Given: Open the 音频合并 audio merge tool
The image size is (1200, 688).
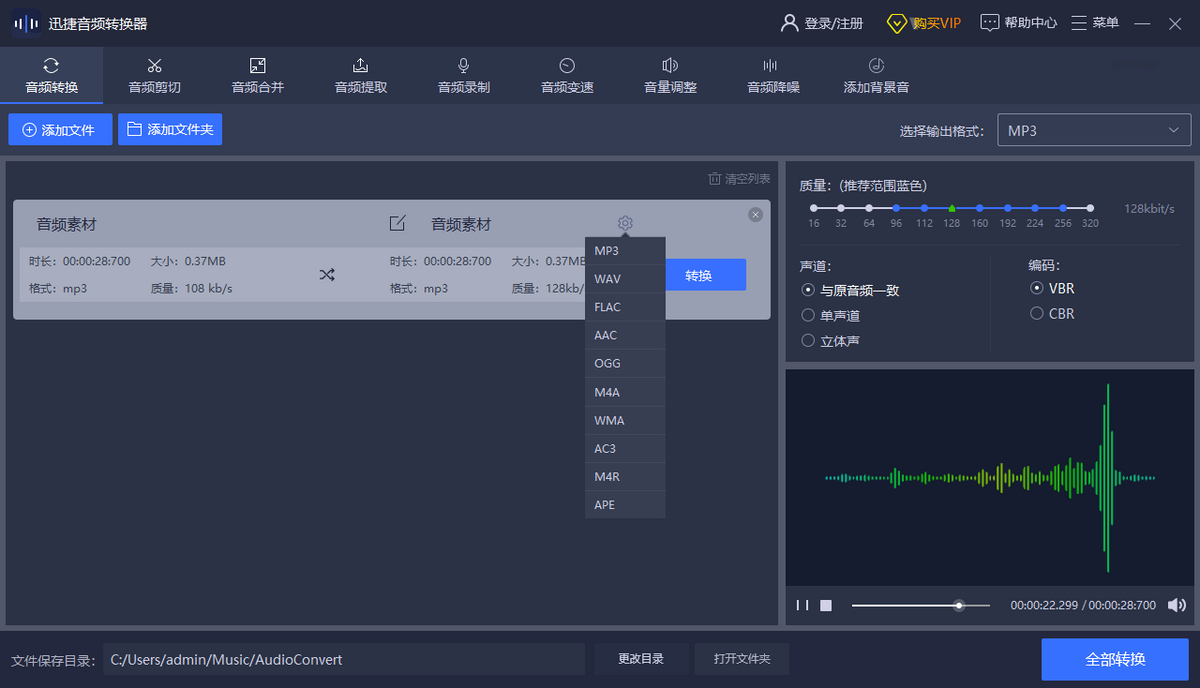Looking at the screenshot, I should coord(257,75).
